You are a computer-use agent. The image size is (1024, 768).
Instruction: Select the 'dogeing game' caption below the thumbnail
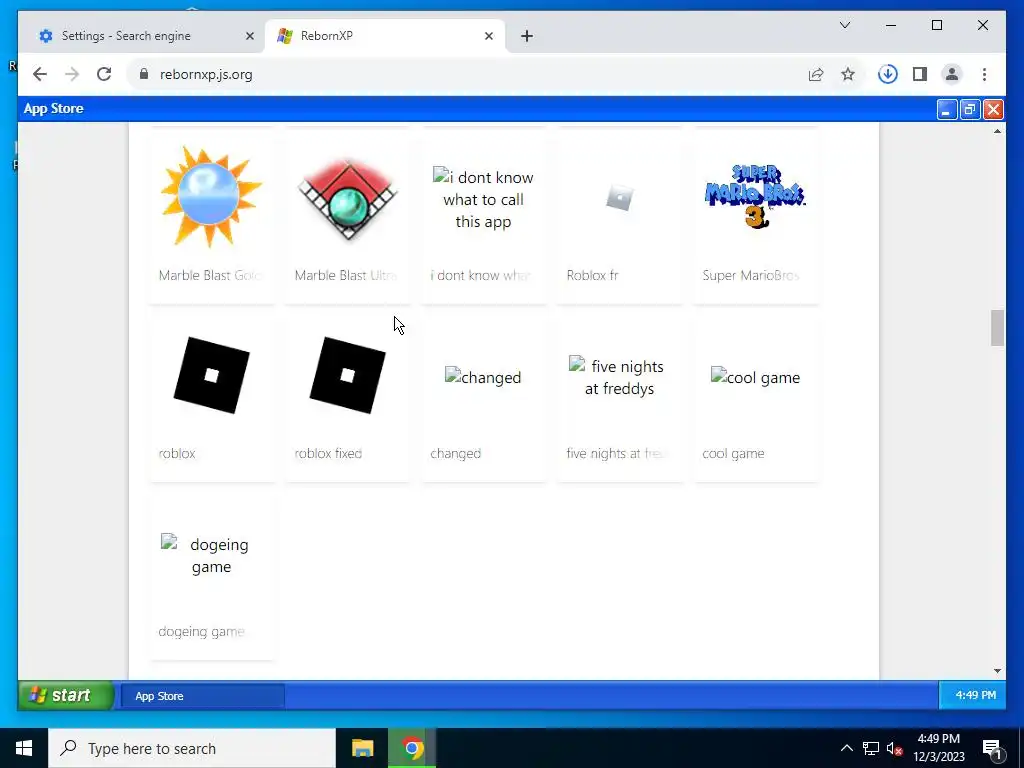coord(202,632)
